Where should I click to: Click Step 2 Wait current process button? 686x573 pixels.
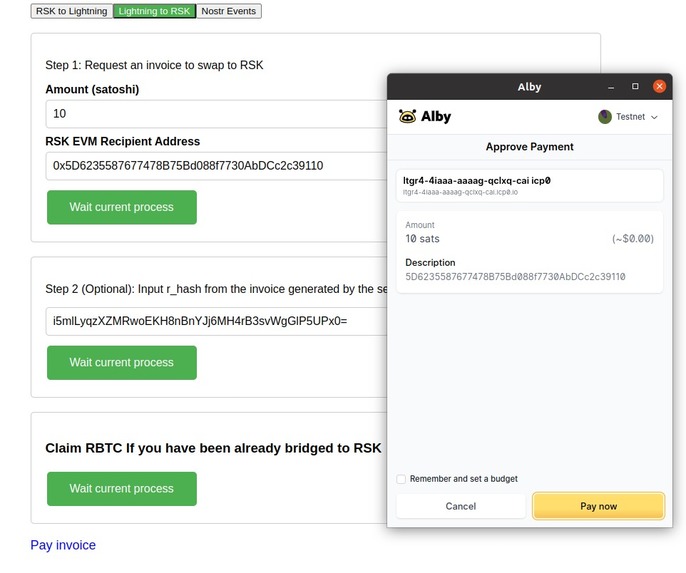121,363
